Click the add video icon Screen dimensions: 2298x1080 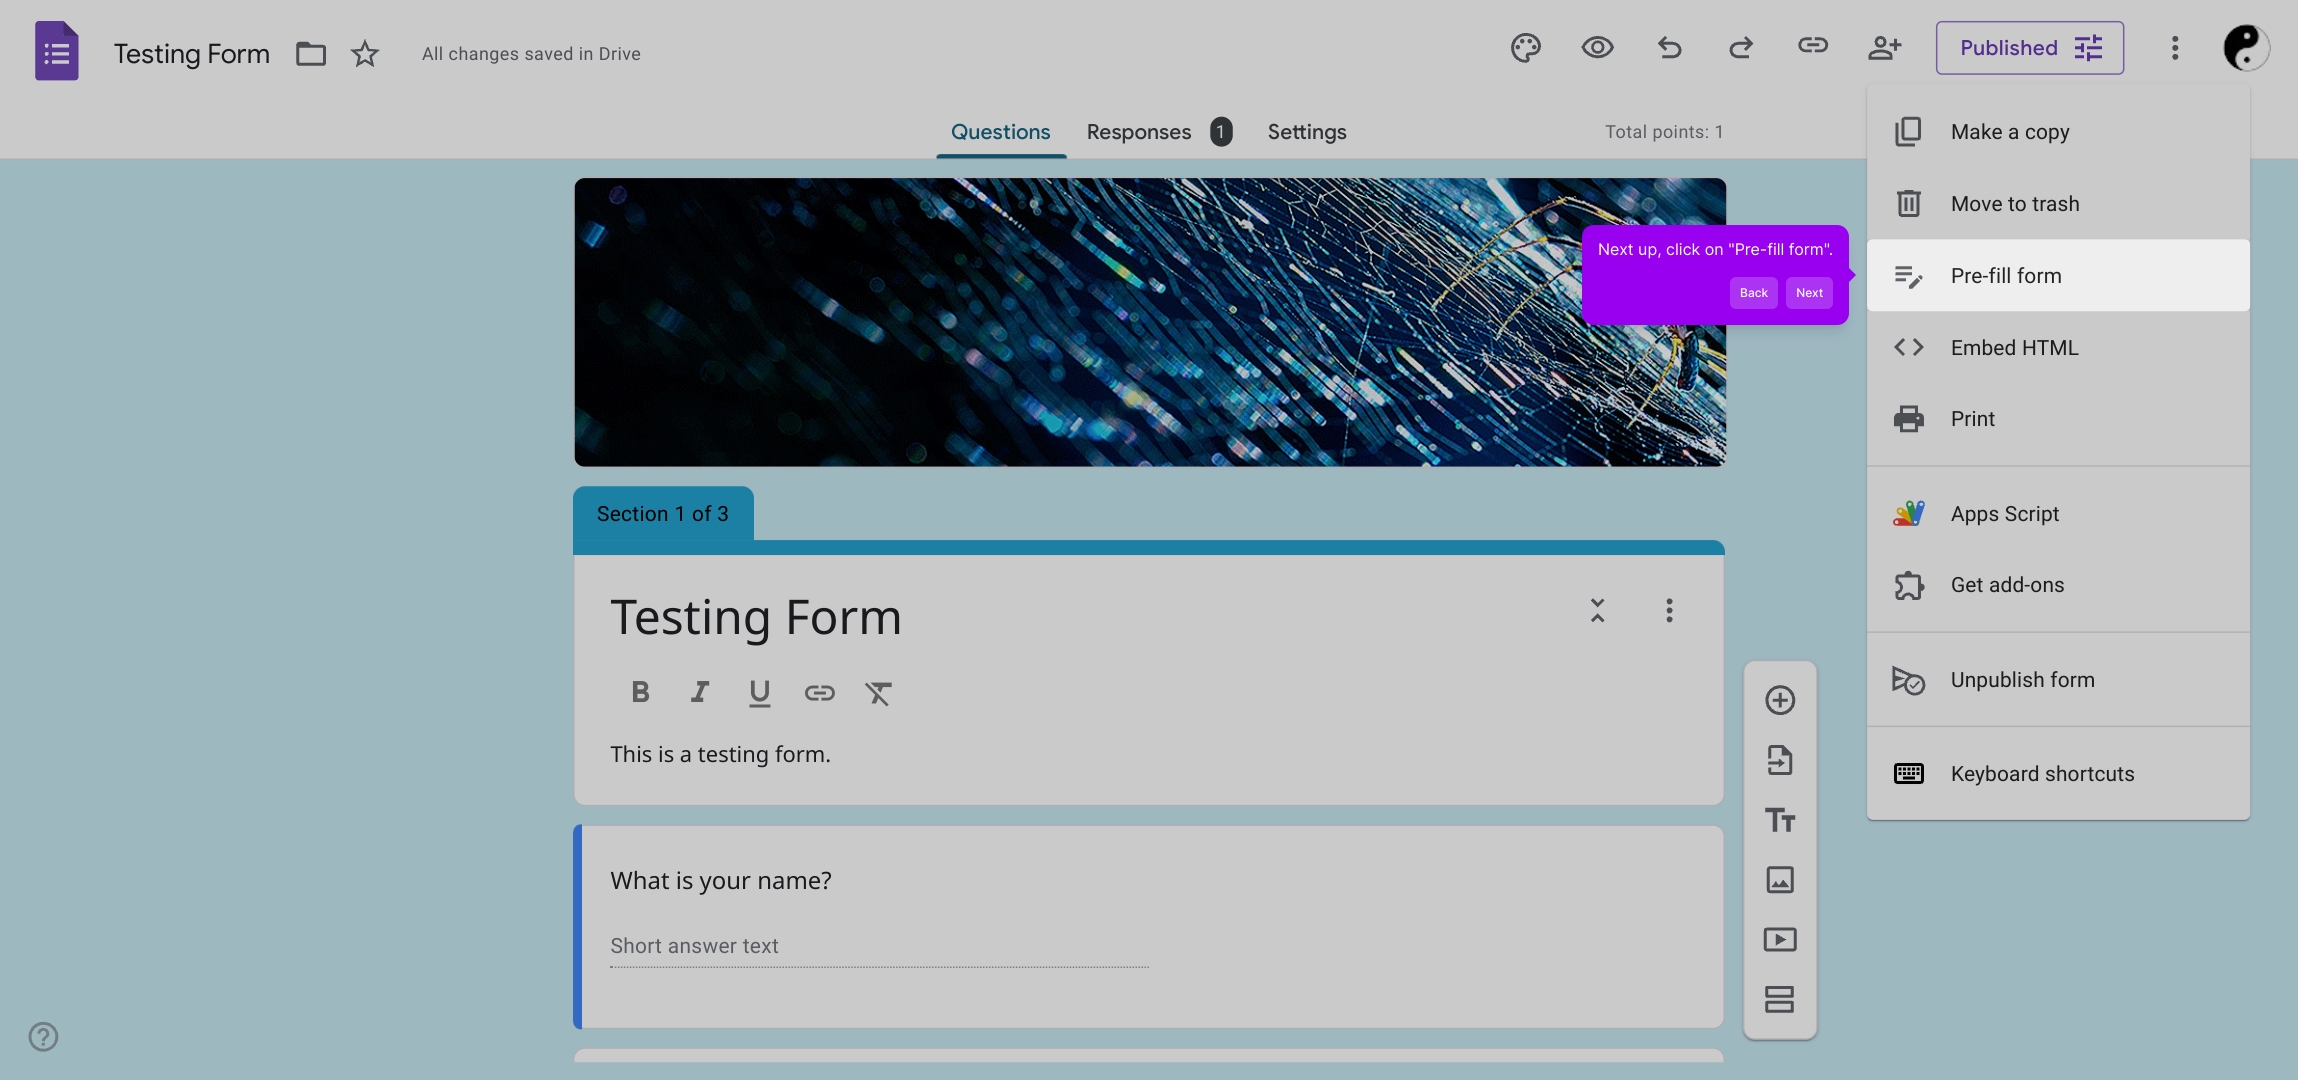tap(1779, 940)
